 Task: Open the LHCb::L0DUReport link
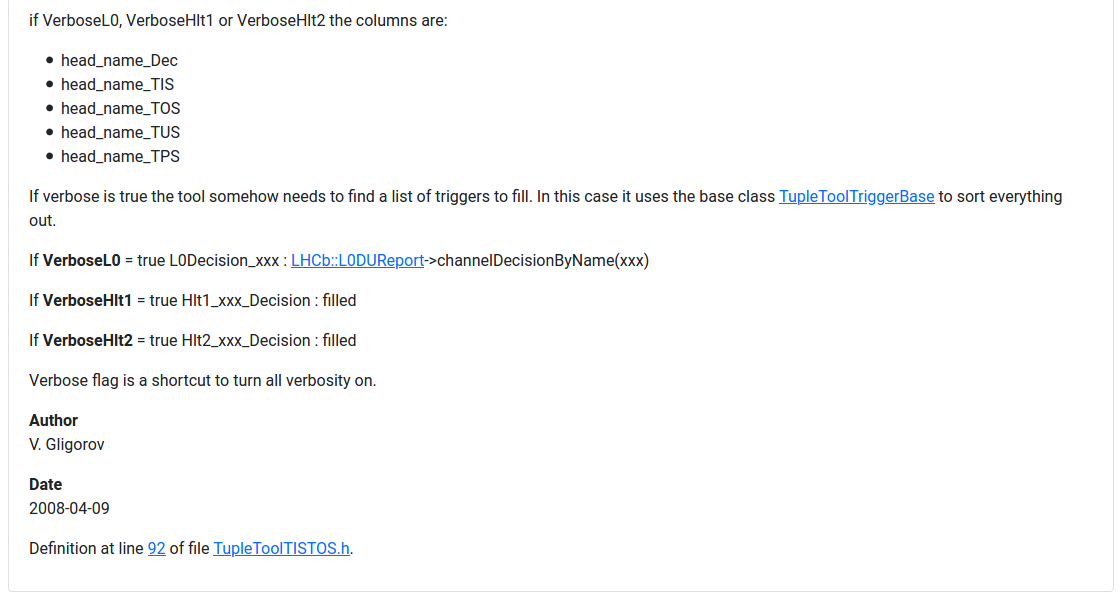pos(357,261)
